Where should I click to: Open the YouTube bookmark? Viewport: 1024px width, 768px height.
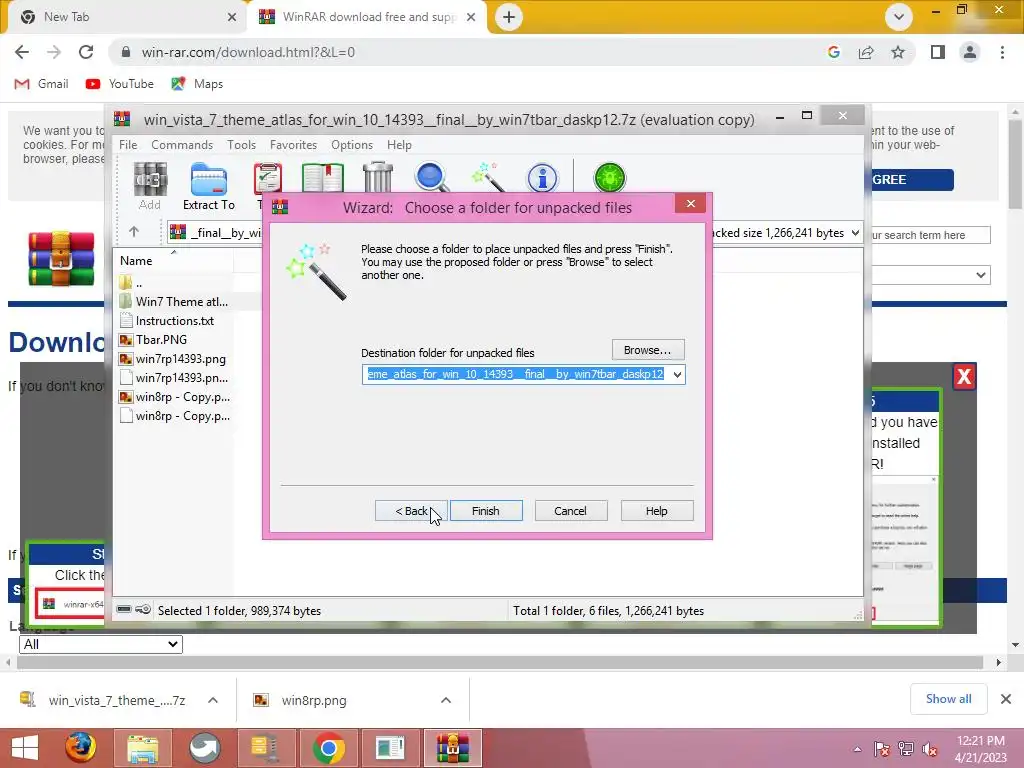[120, 84]
